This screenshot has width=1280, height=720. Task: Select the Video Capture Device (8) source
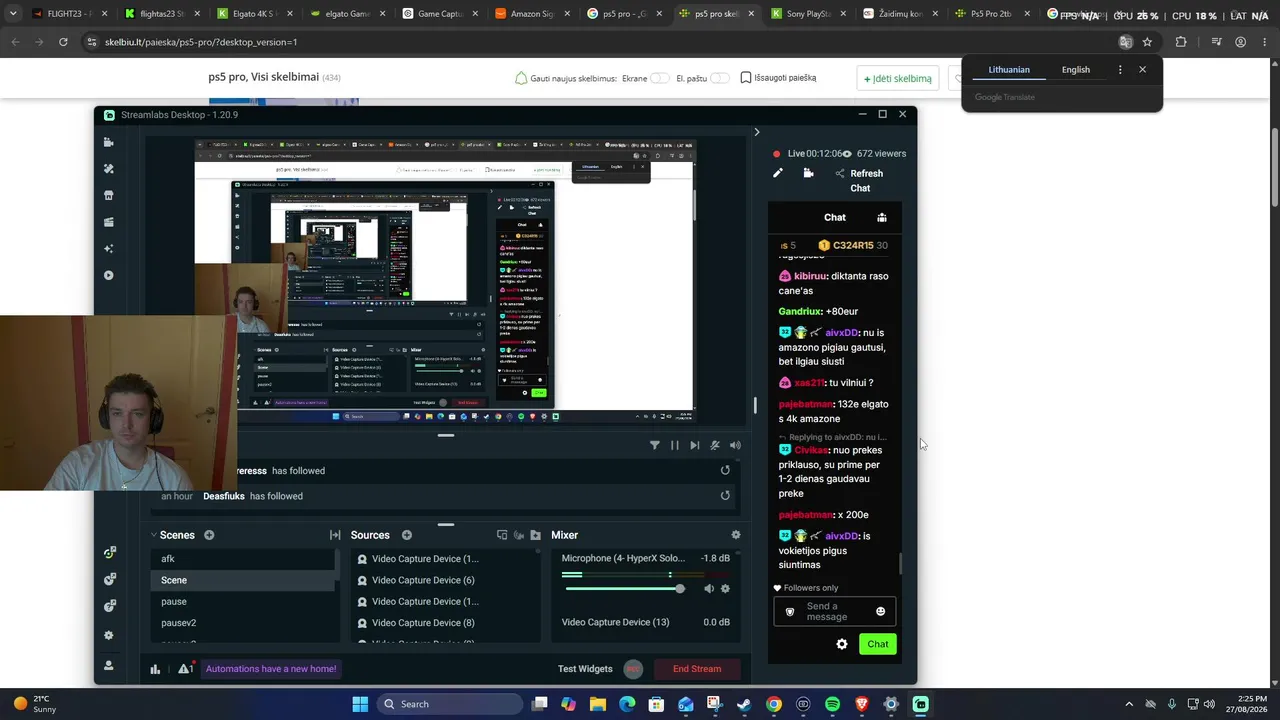pyautogui.click(x=444, y=623)
